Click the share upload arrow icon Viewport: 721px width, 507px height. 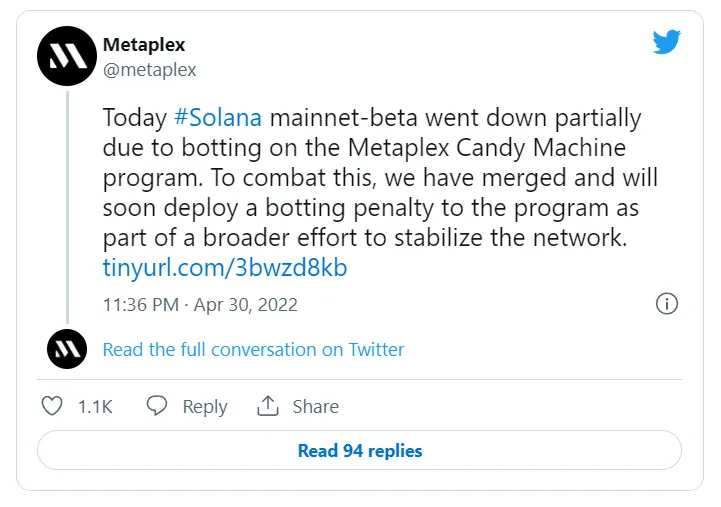[x=268, y=405]
